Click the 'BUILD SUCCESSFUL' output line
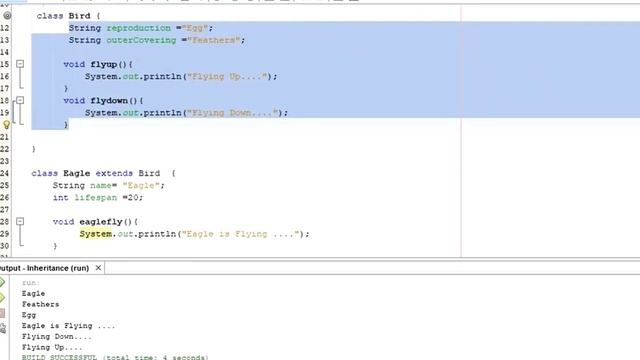Screen dimensions: 640x360 [x=115, y=357]
